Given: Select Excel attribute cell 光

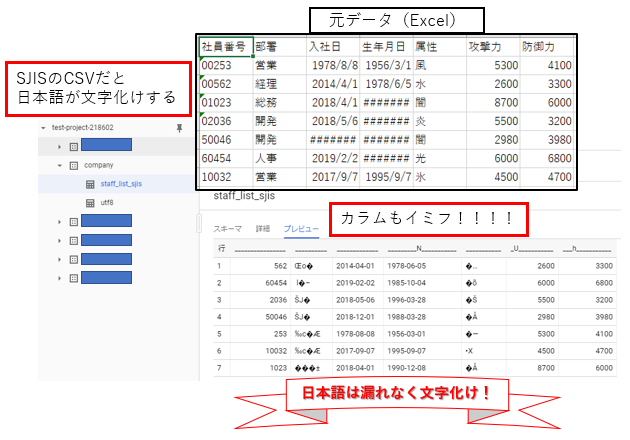Looking at the screenshot, I should [440, 158].
